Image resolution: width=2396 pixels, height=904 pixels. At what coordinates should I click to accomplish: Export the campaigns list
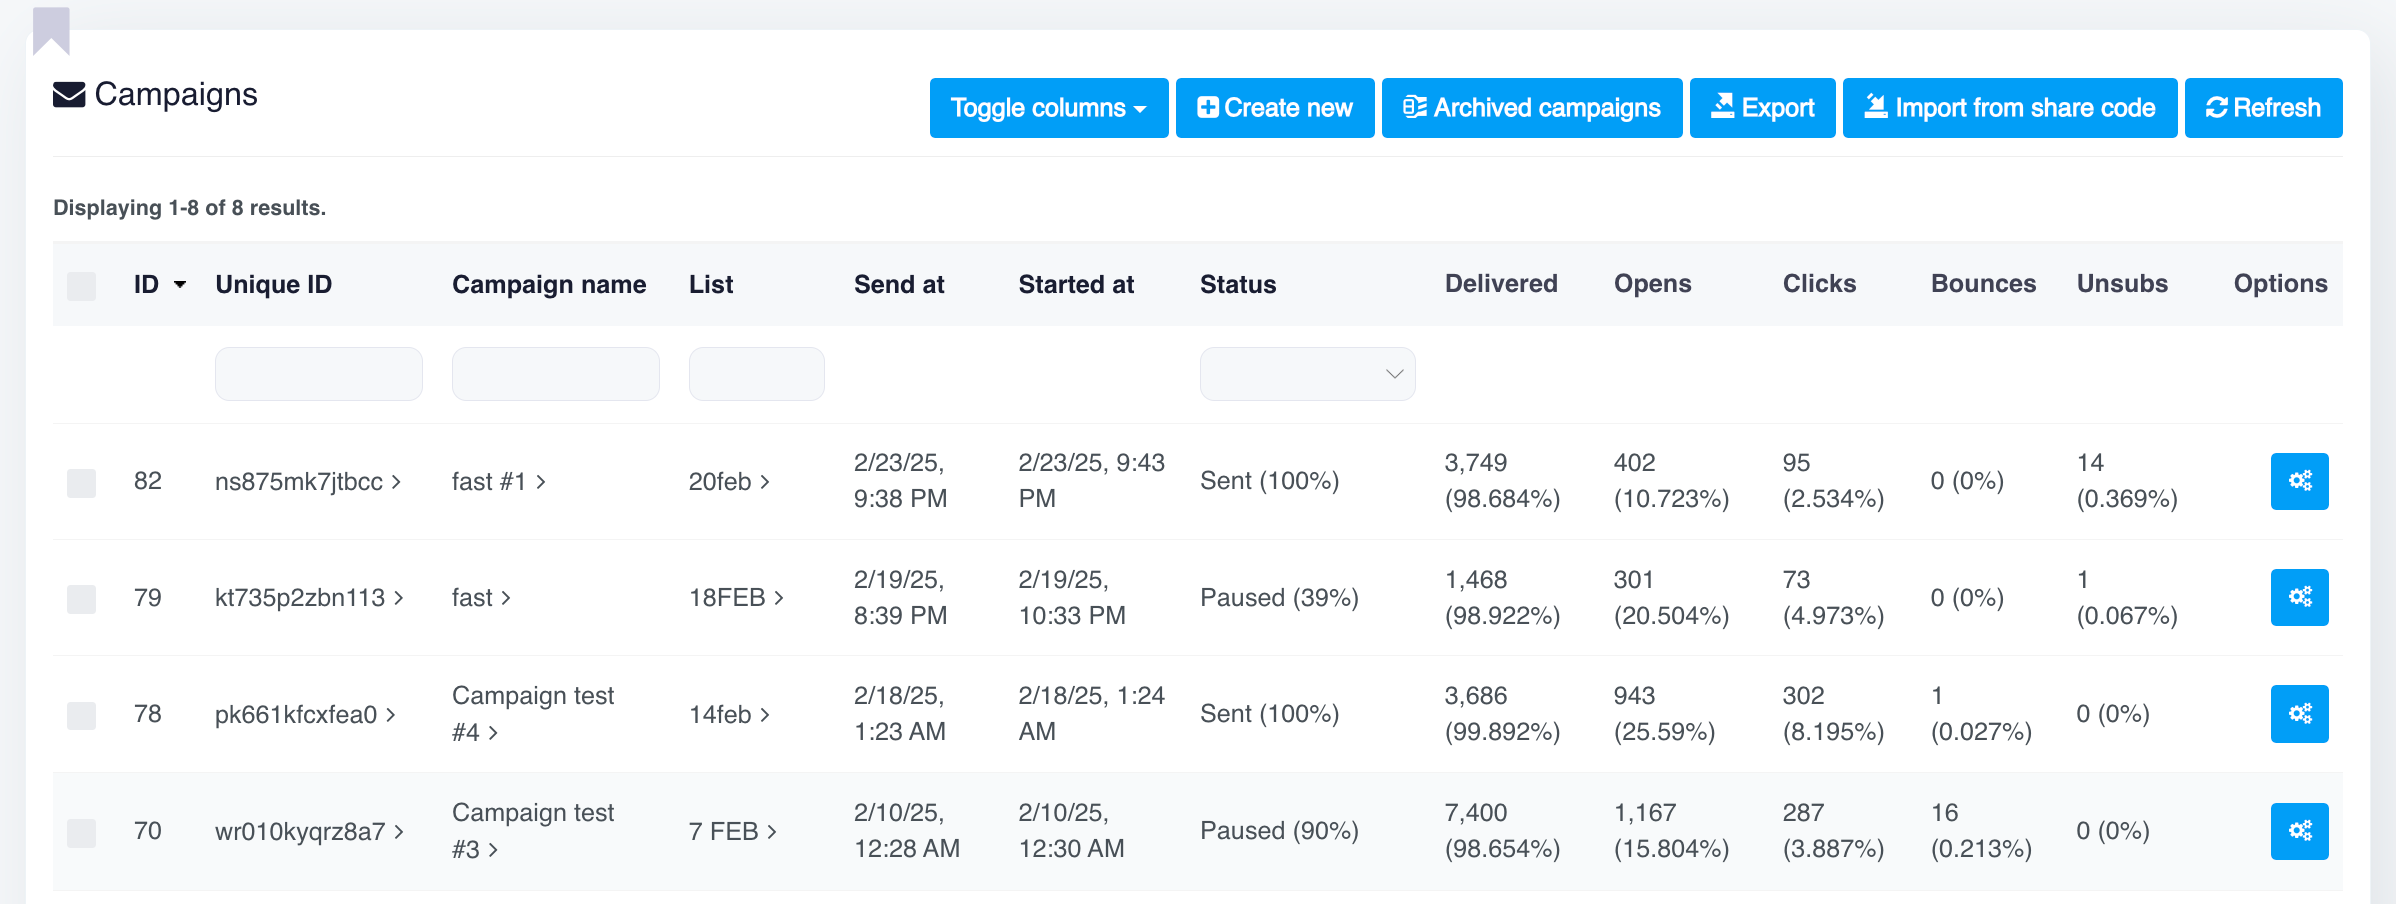[x=1762, y=108]
